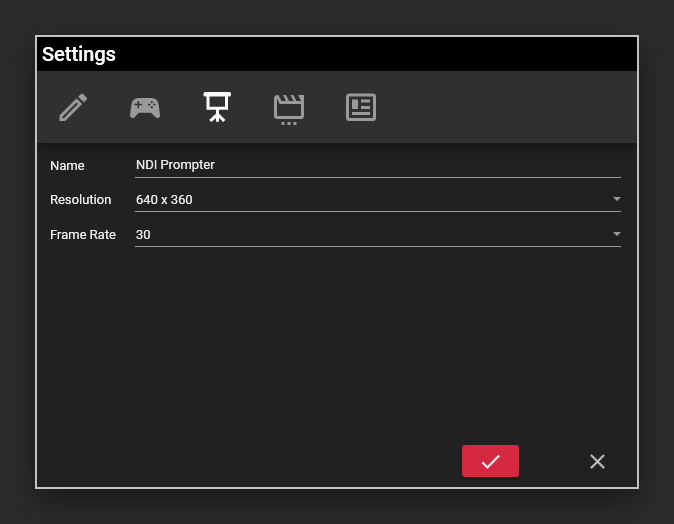Click the Frame Rate field label
Viewport: 674px width, 524px height.
pyautogui.click(x=83, y=235)
